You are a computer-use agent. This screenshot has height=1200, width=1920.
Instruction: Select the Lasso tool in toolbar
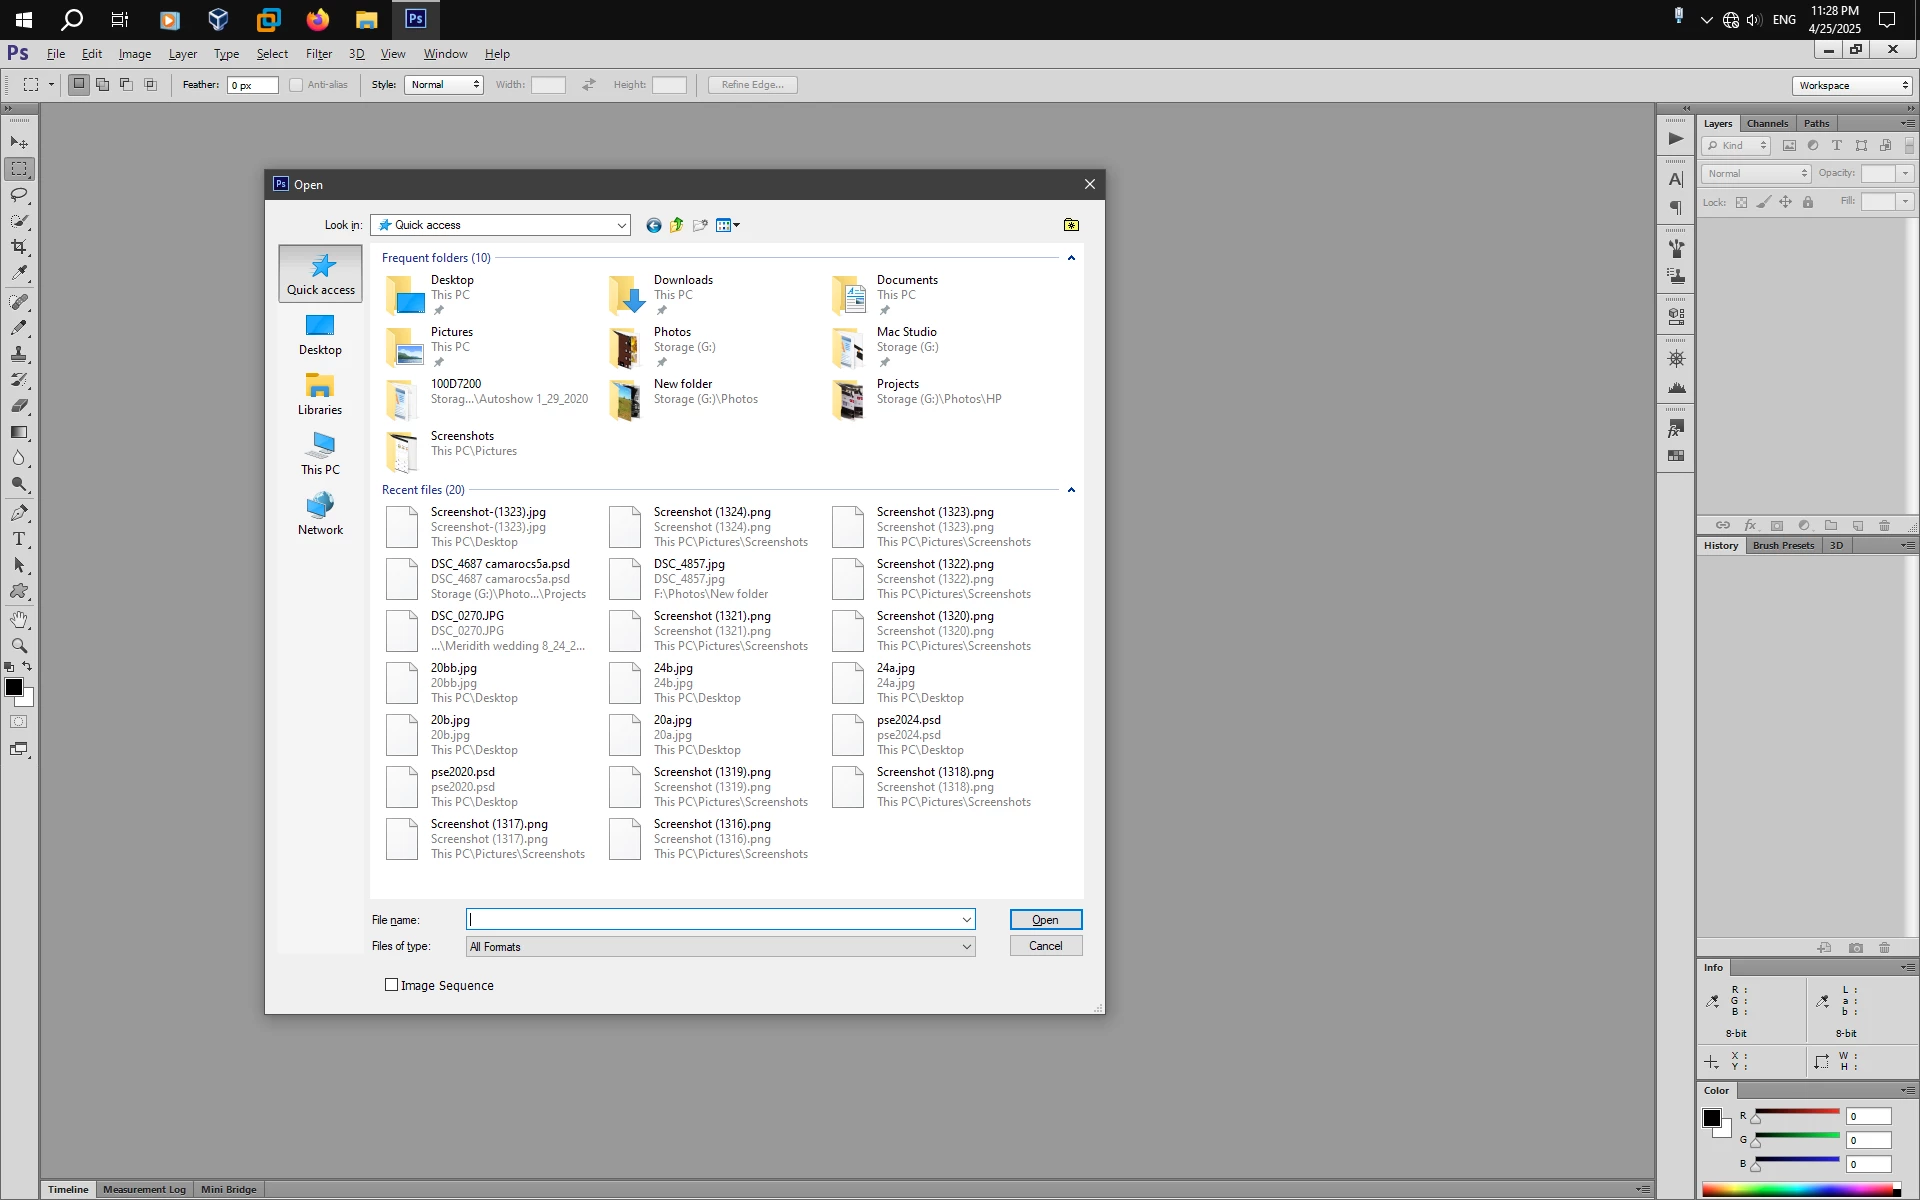pyautogui.click(x=19, y=195)
